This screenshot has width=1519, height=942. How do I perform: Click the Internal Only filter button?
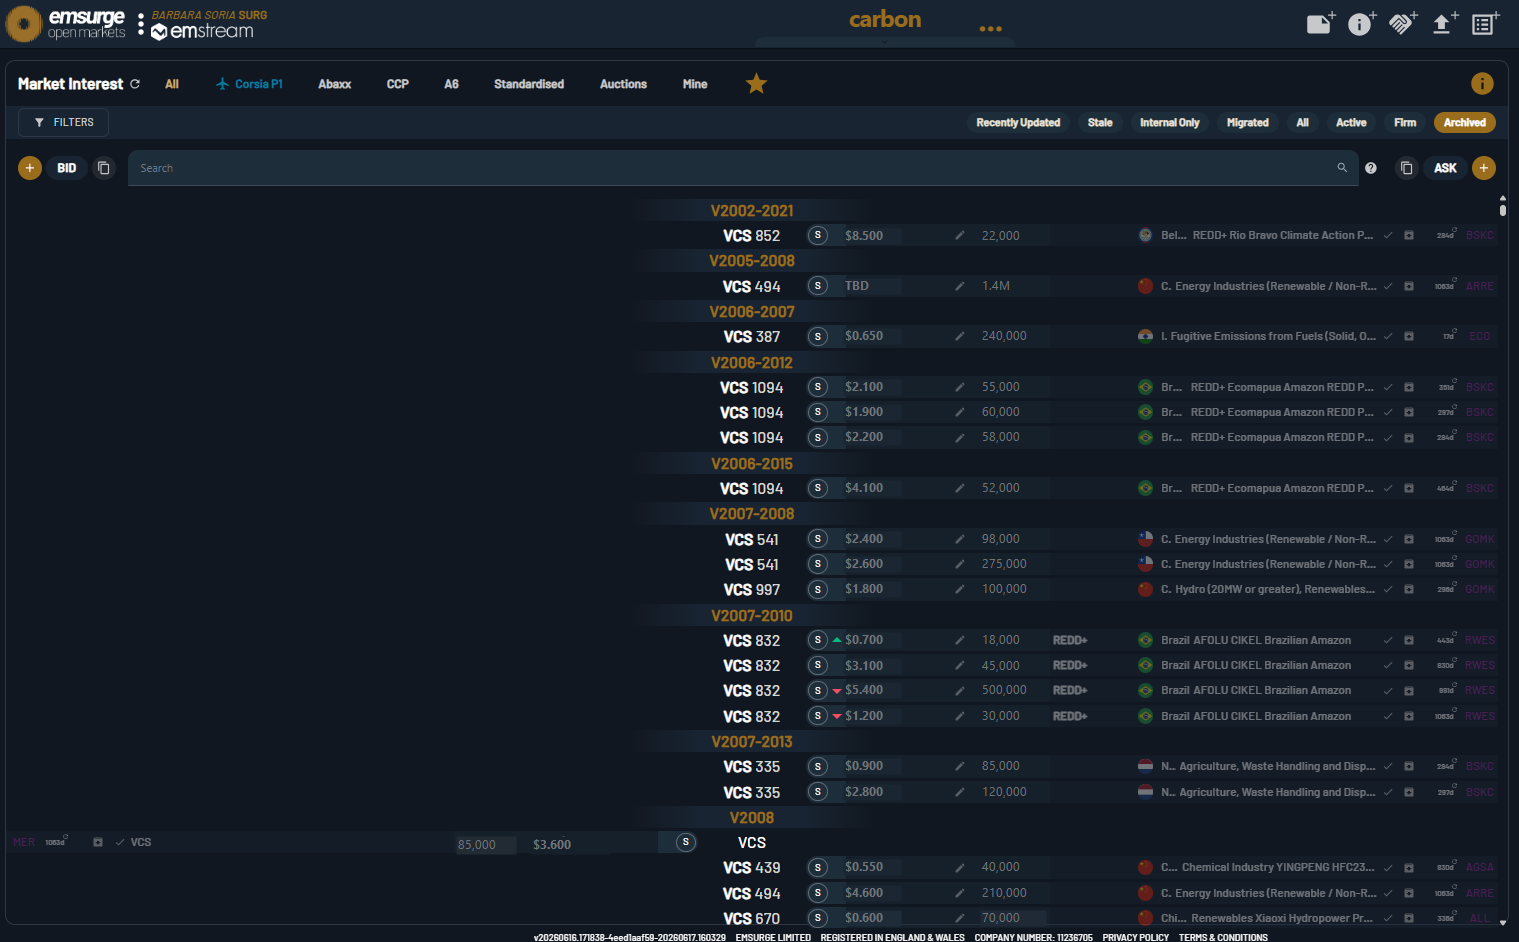(1170, 122)
